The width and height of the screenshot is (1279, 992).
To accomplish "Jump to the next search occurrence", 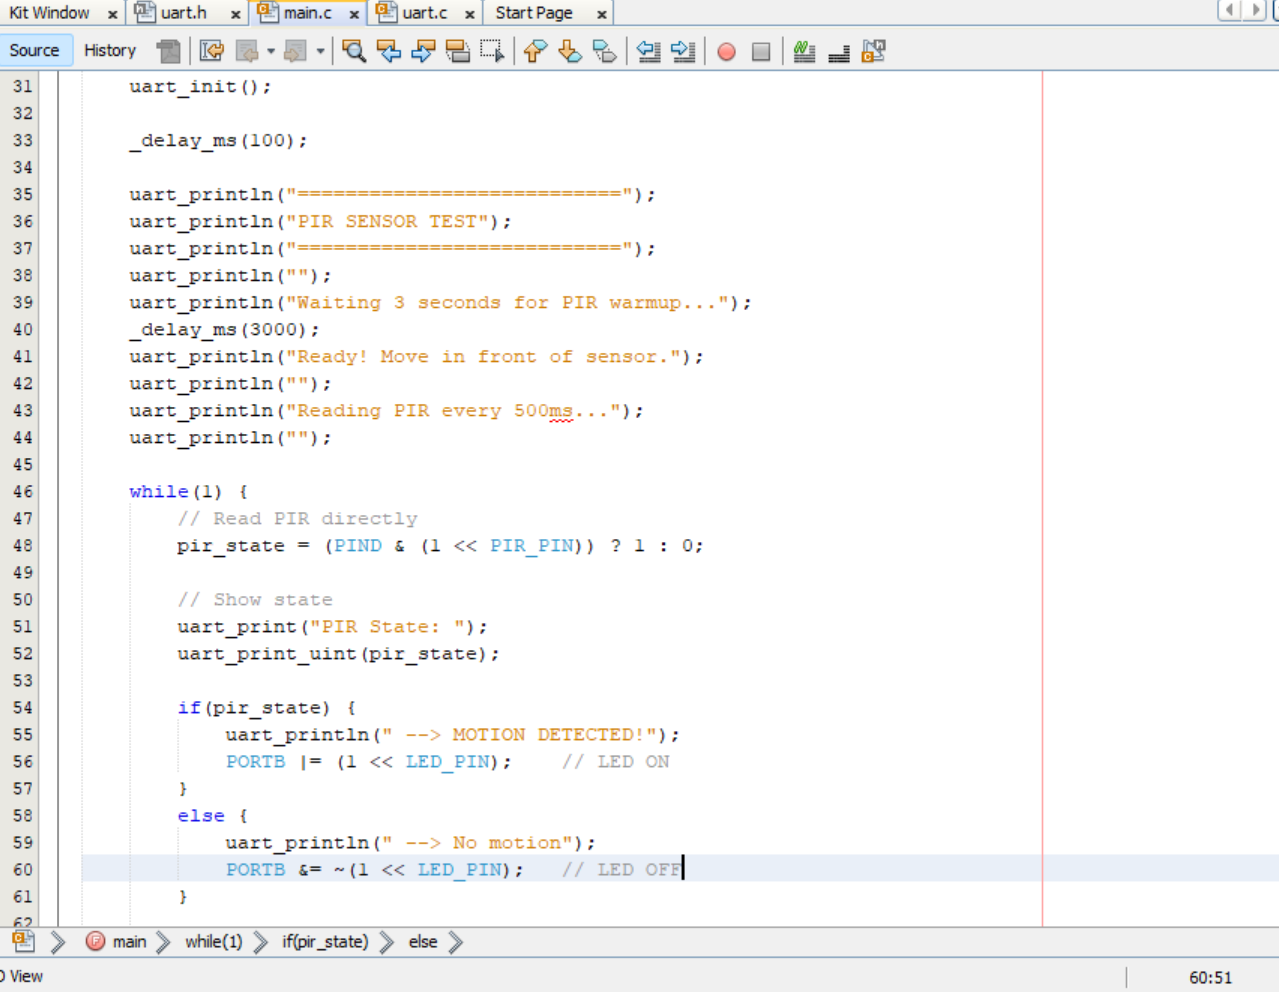I will coord(423,51).
